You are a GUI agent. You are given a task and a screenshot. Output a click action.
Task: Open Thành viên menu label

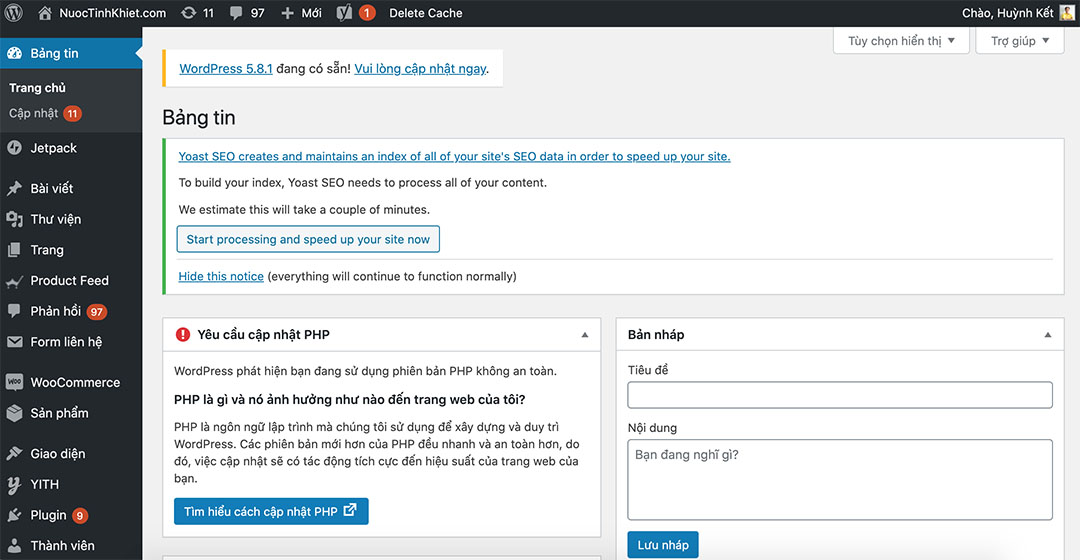63,546
